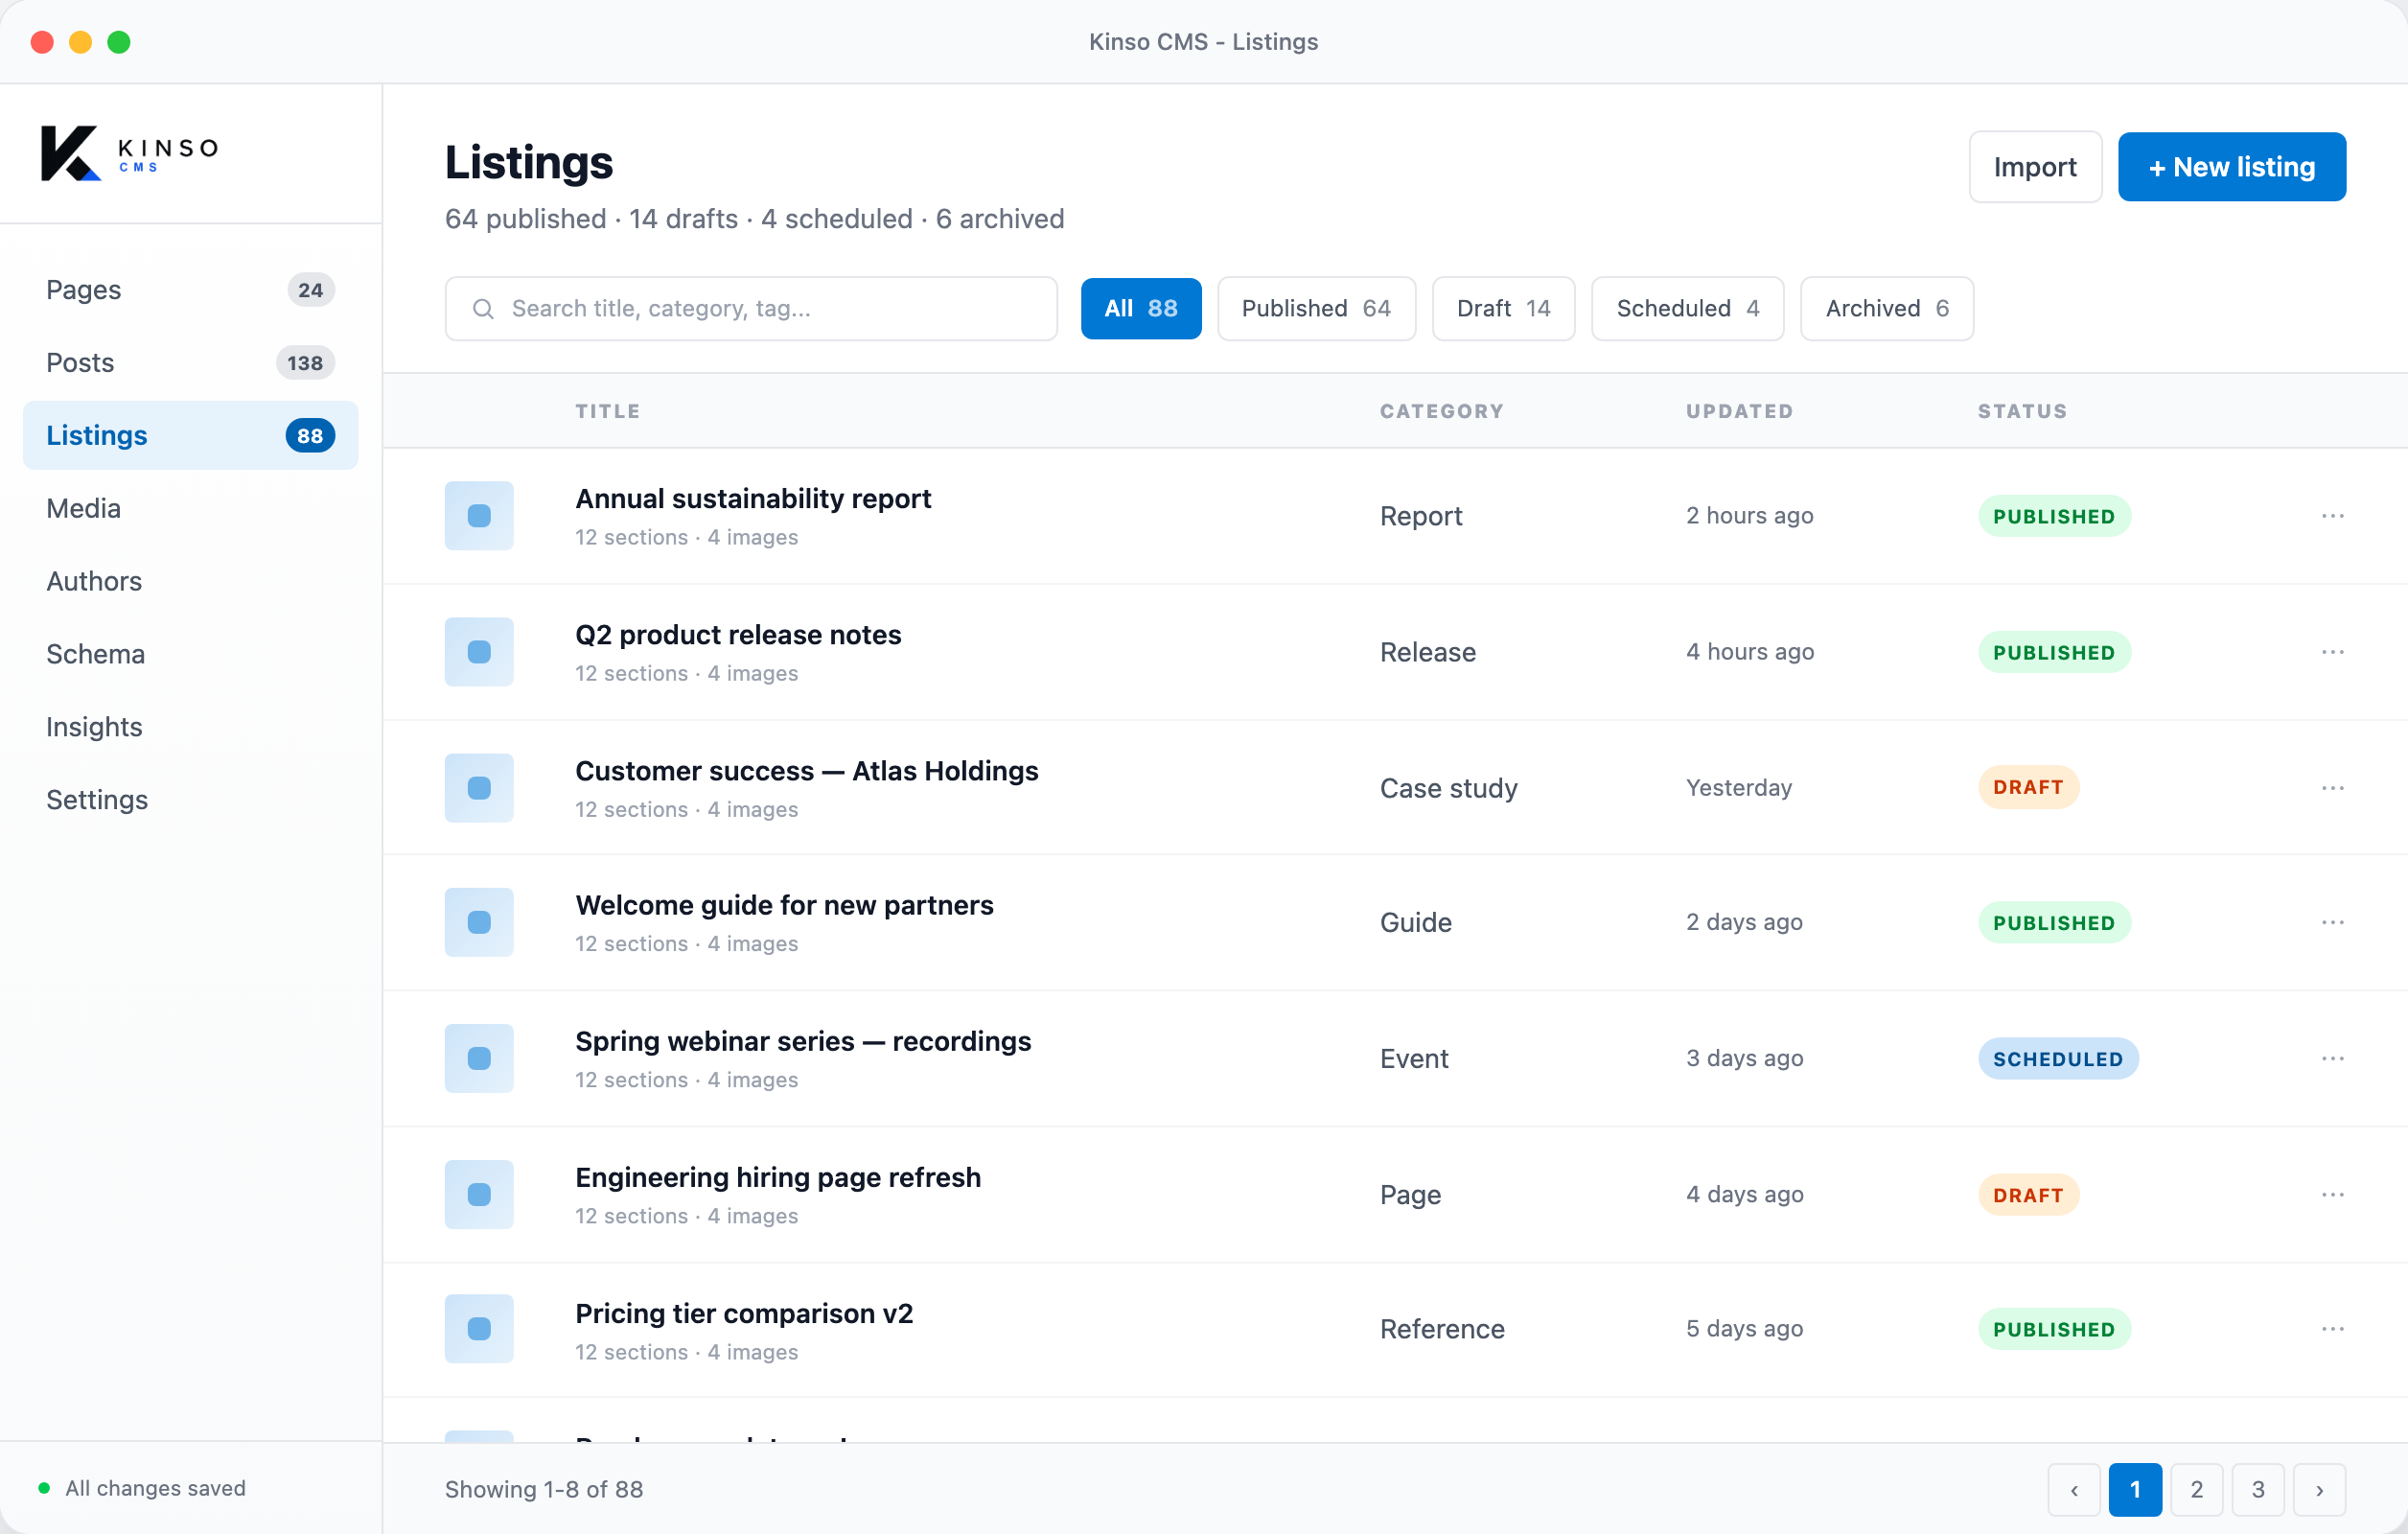Viewport: 2408px width, 1534px height.
Task: Open Pricing tier comparison v2 title
Action: click(744, 1313)
